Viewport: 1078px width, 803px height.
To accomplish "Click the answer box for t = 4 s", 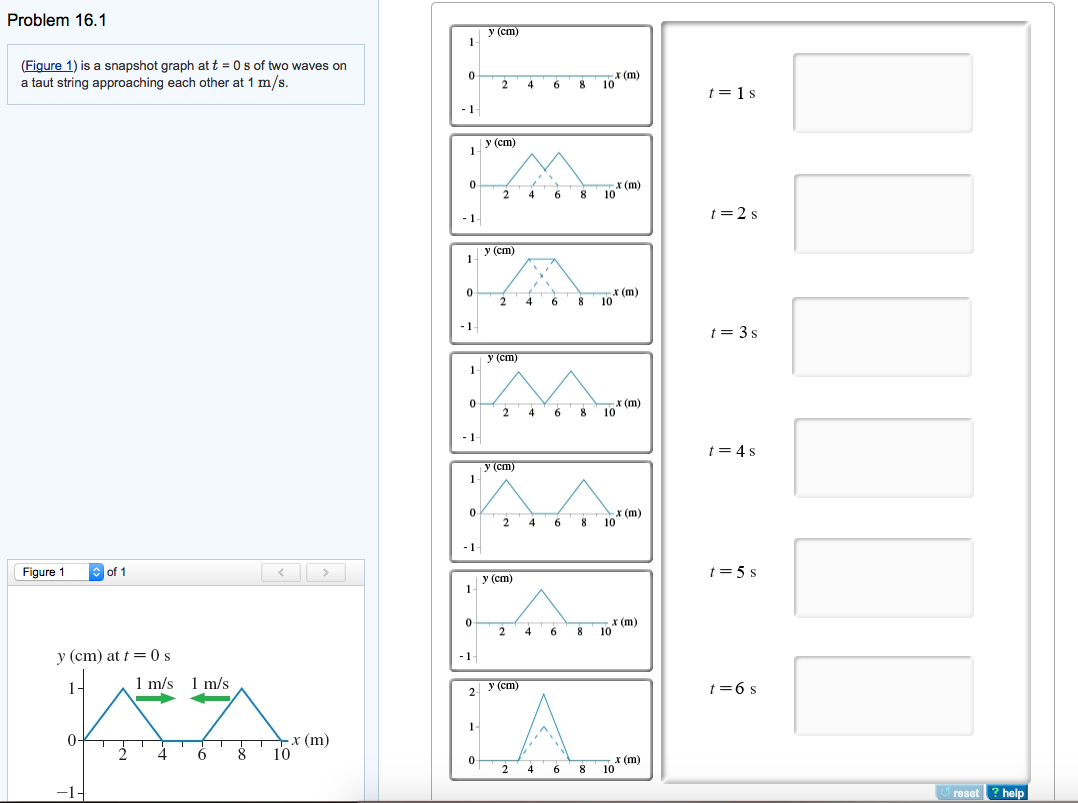I will [x=882, y=457].
